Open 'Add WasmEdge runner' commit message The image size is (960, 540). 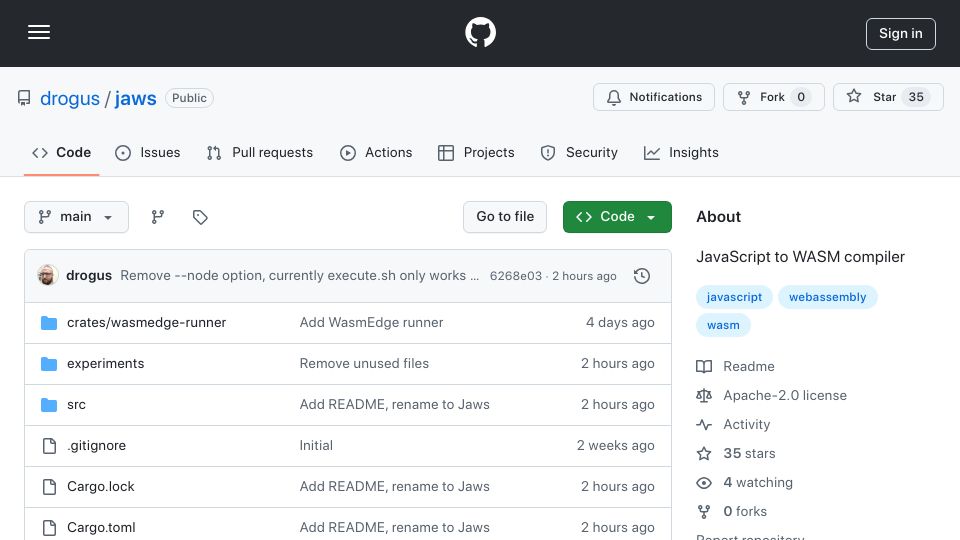coord(371,323)
